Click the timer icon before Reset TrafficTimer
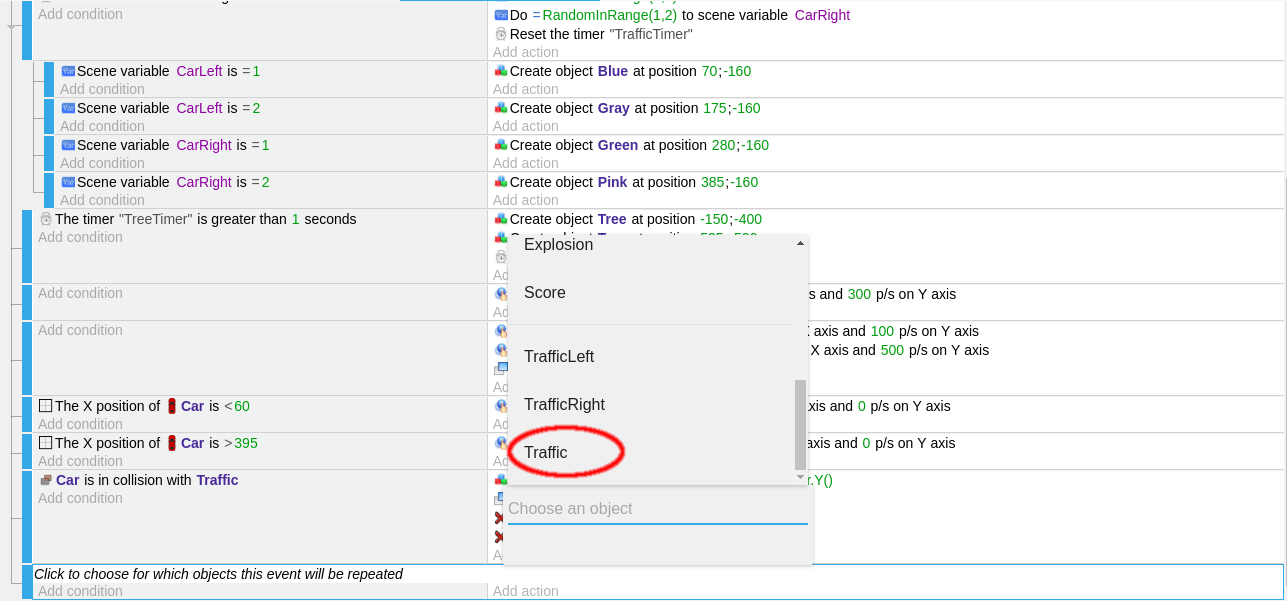This screenshot has width=1287, height=601. tap(500, 34)
